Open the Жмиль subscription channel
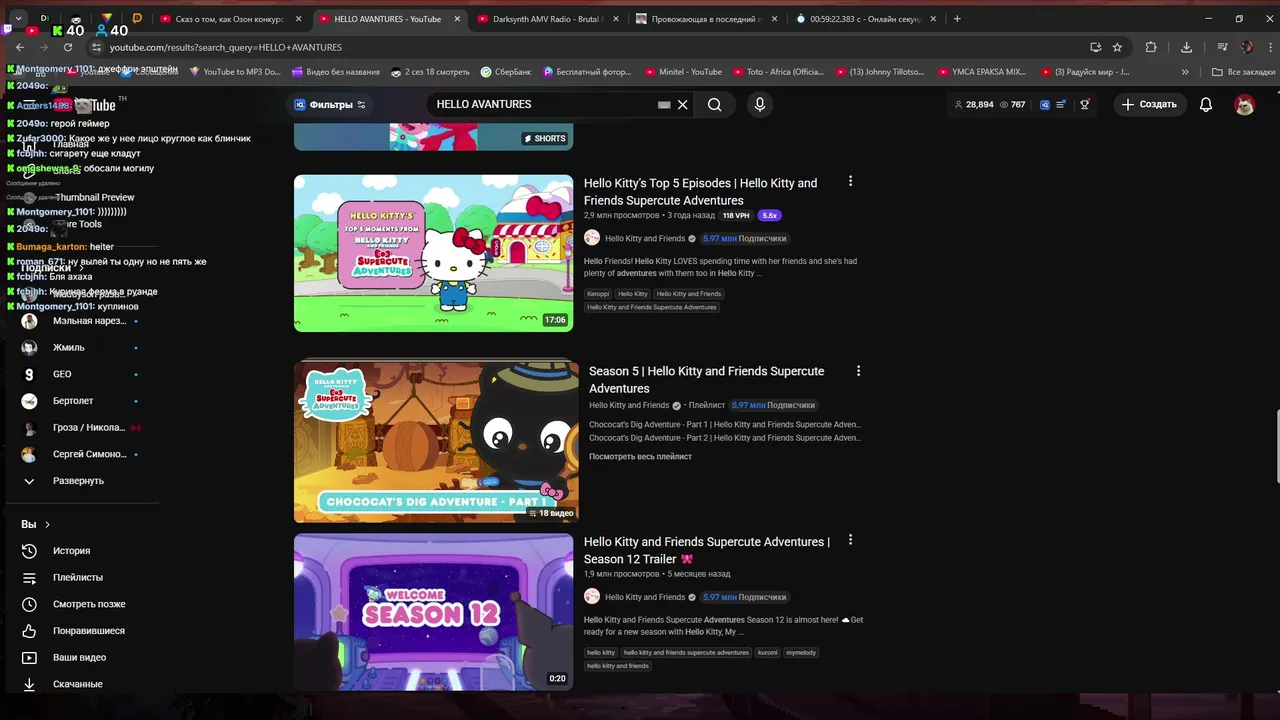Screen dimensions: 1280x720 (68, 348)
